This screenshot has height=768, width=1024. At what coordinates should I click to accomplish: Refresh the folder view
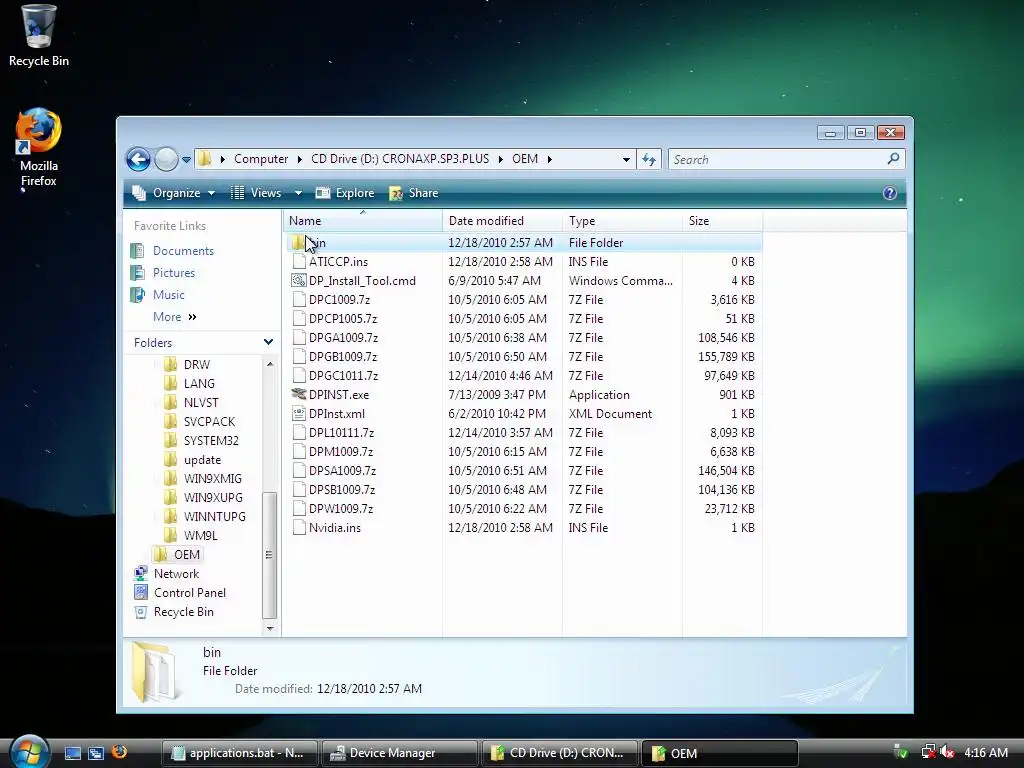click(x=648, y=159)
